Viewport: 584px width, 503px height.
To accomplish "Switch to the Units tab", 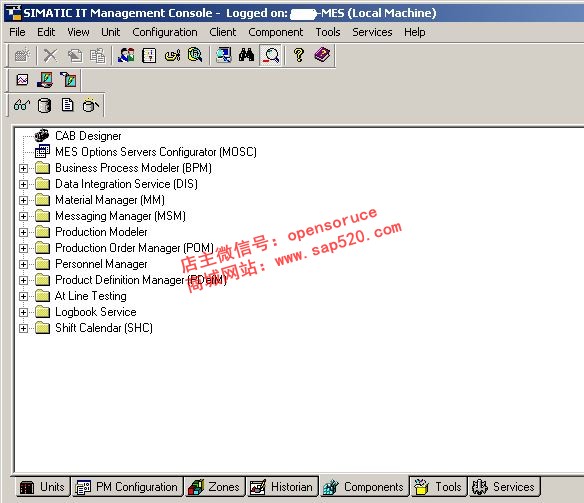I will (43, 487).
